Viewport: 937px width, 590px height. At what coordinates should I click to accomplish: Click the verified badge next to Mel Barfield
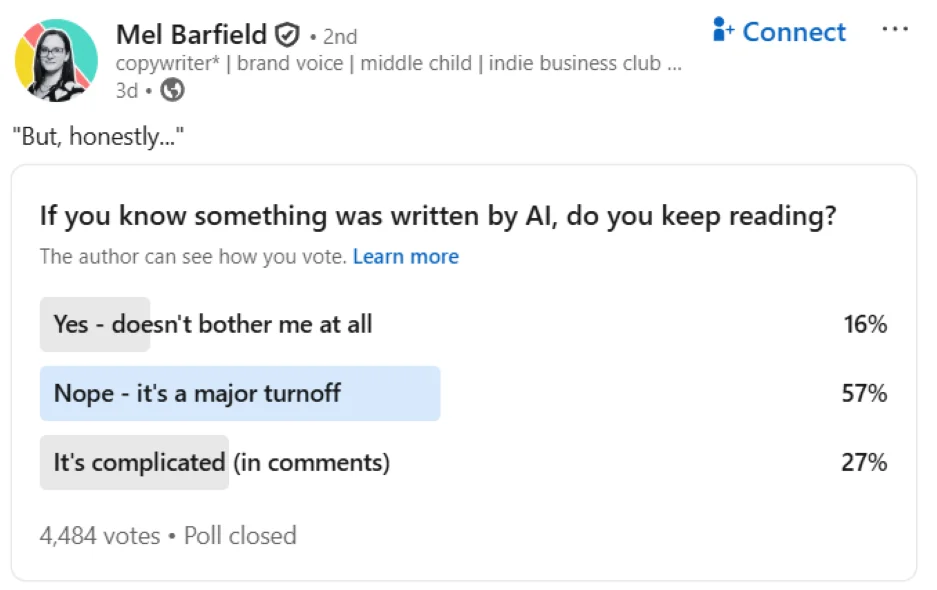tap(286, 33)
